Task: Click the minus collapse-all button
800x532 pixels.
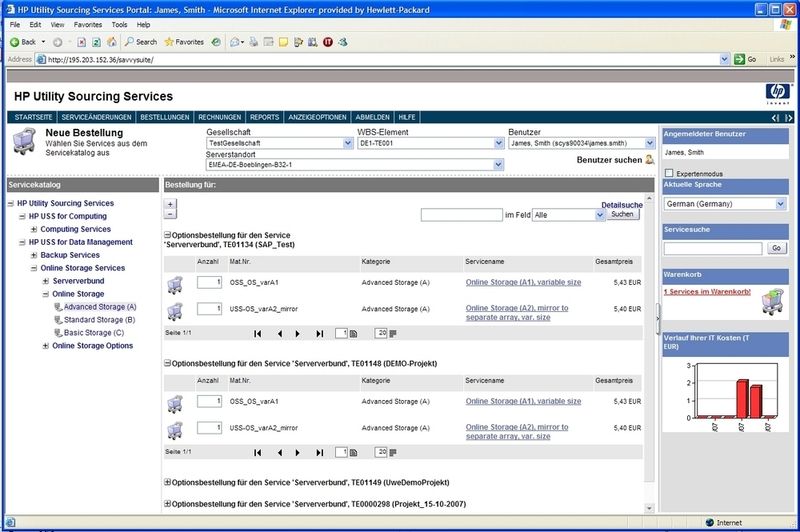Action: [x=170, y=214]
